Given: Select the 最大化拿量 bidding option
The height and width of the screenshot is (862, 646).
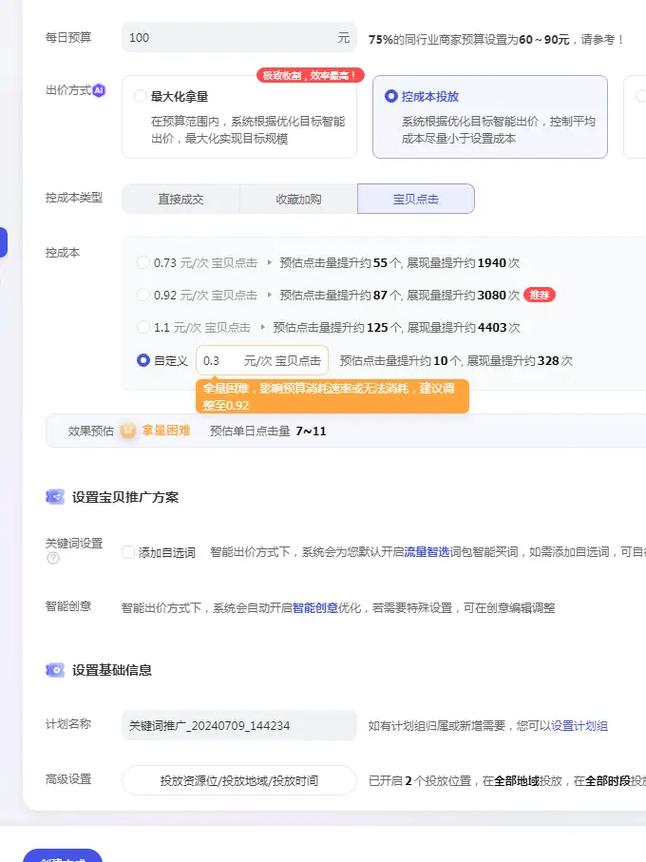Looking at the screenshot, I should click(140, 97).
